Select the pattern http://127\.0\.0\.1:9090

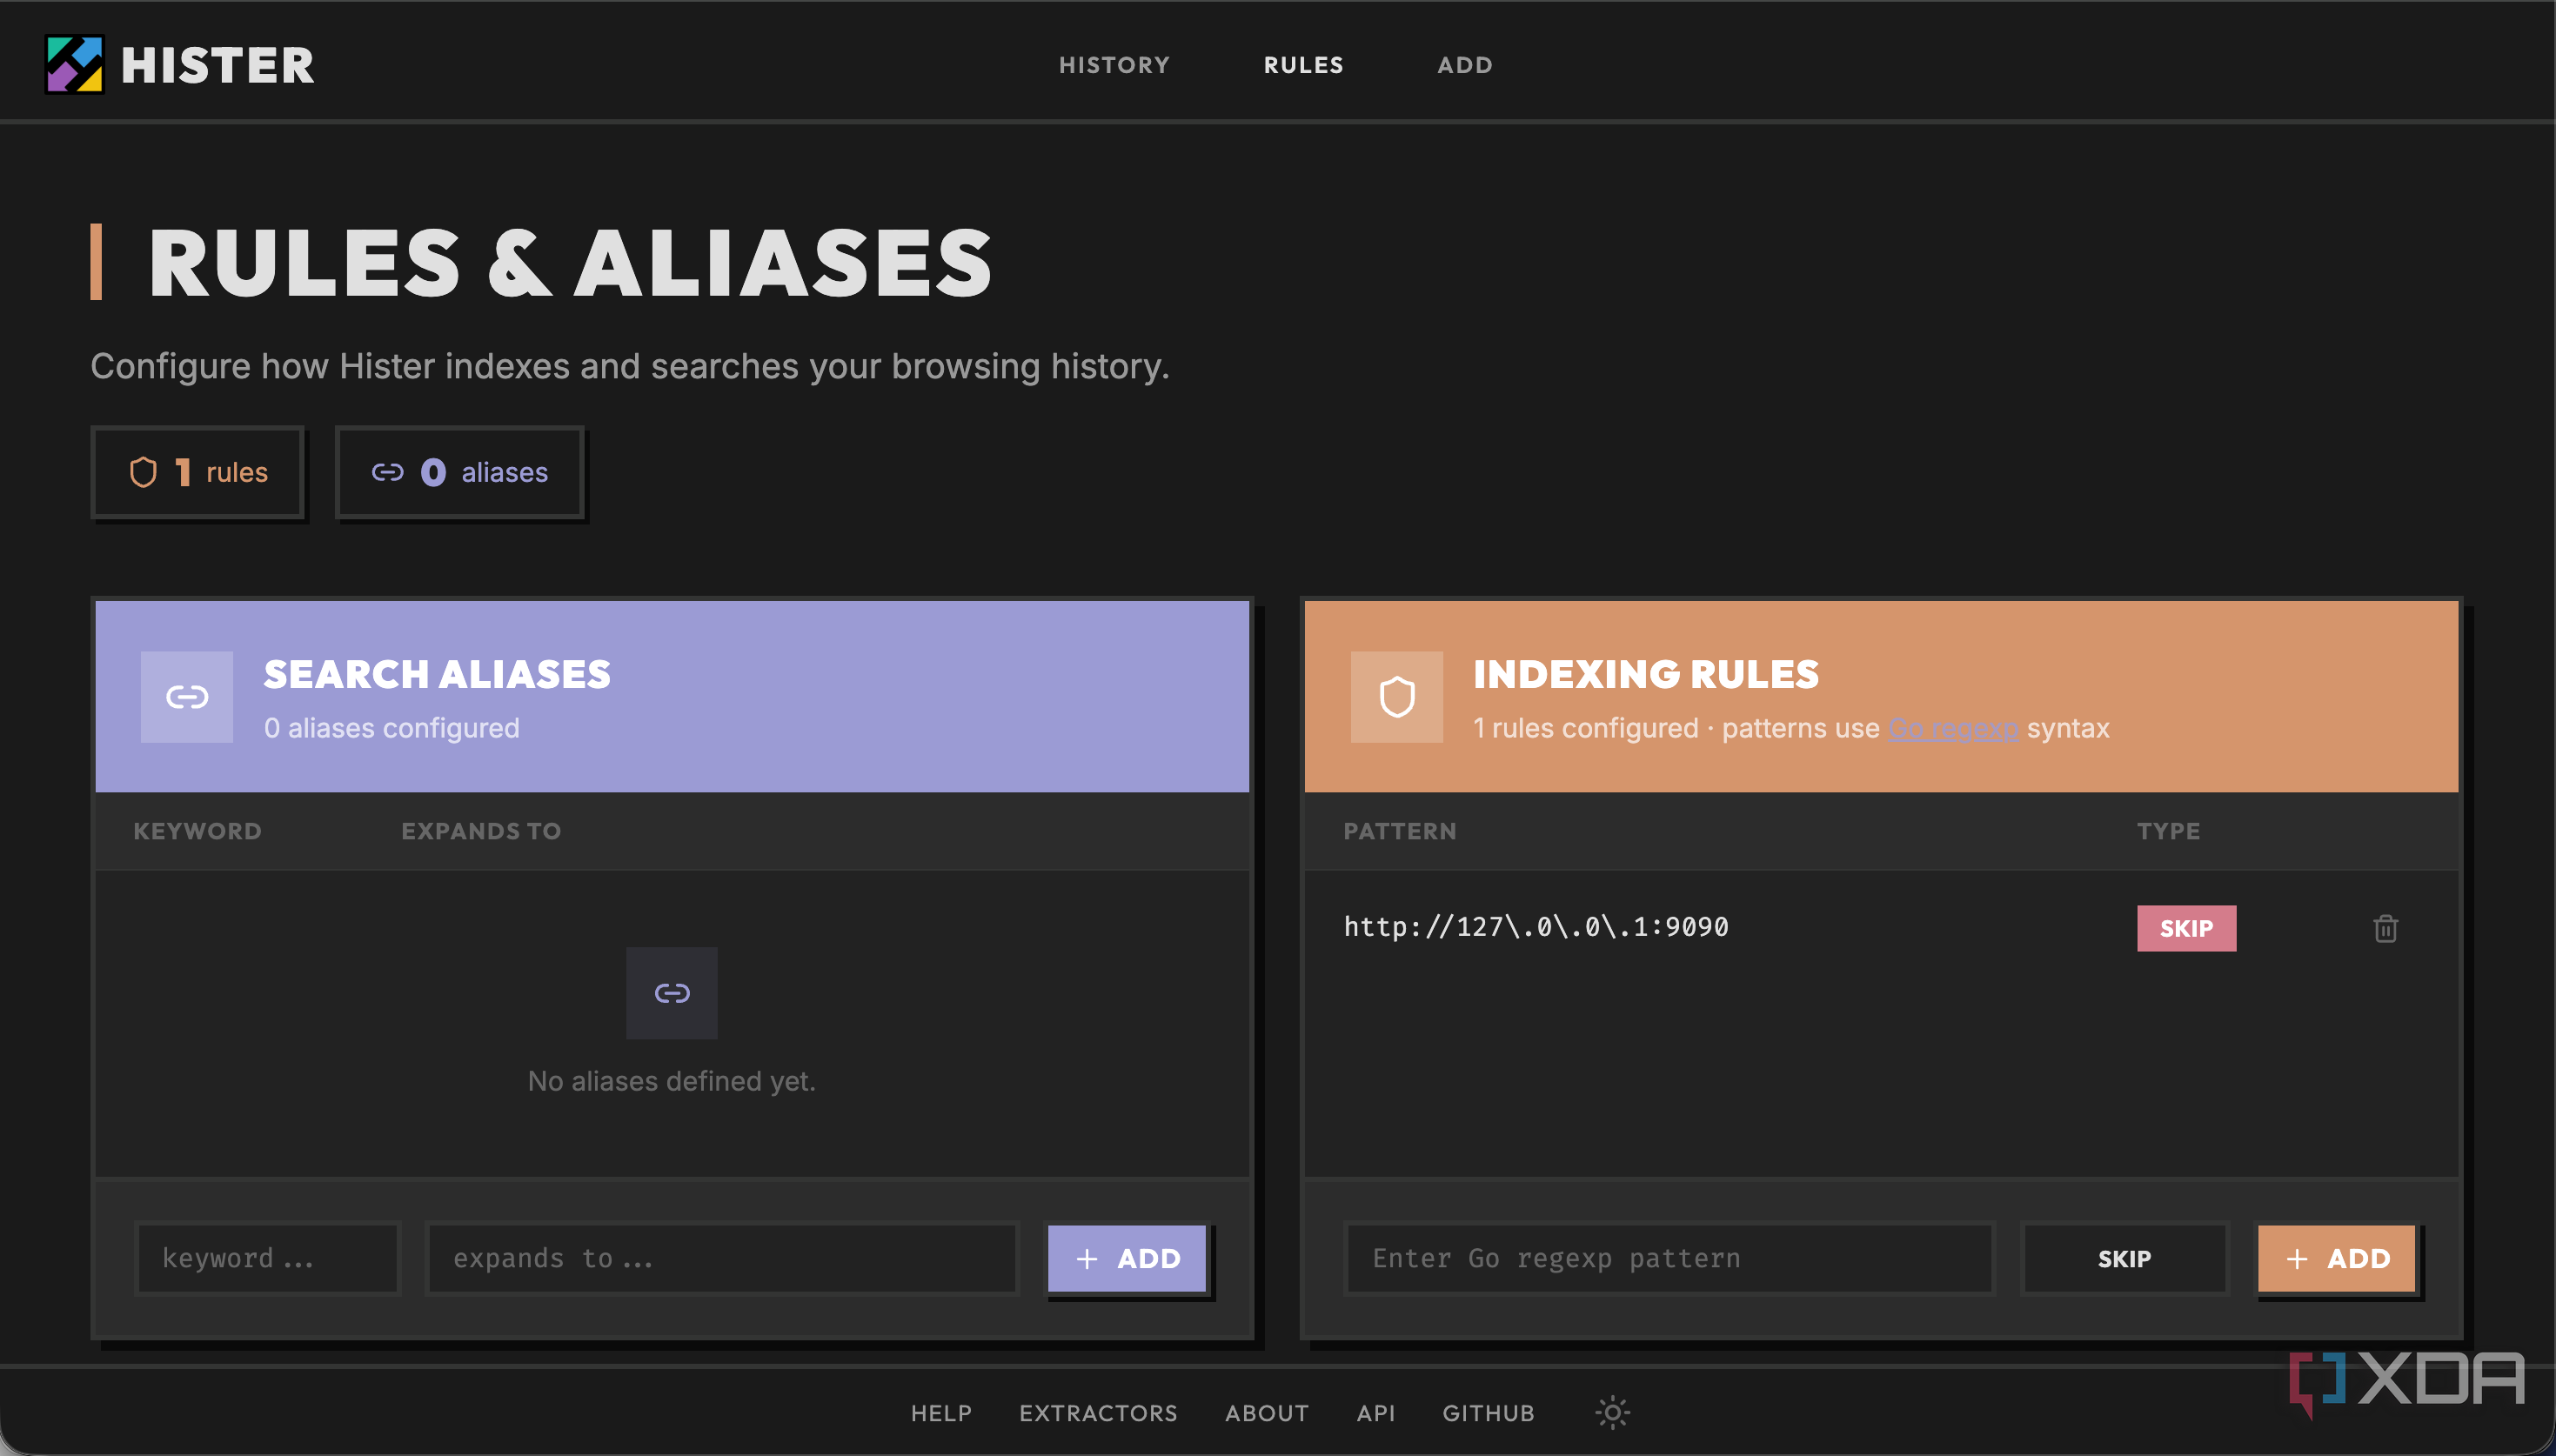click(1536, 927)
